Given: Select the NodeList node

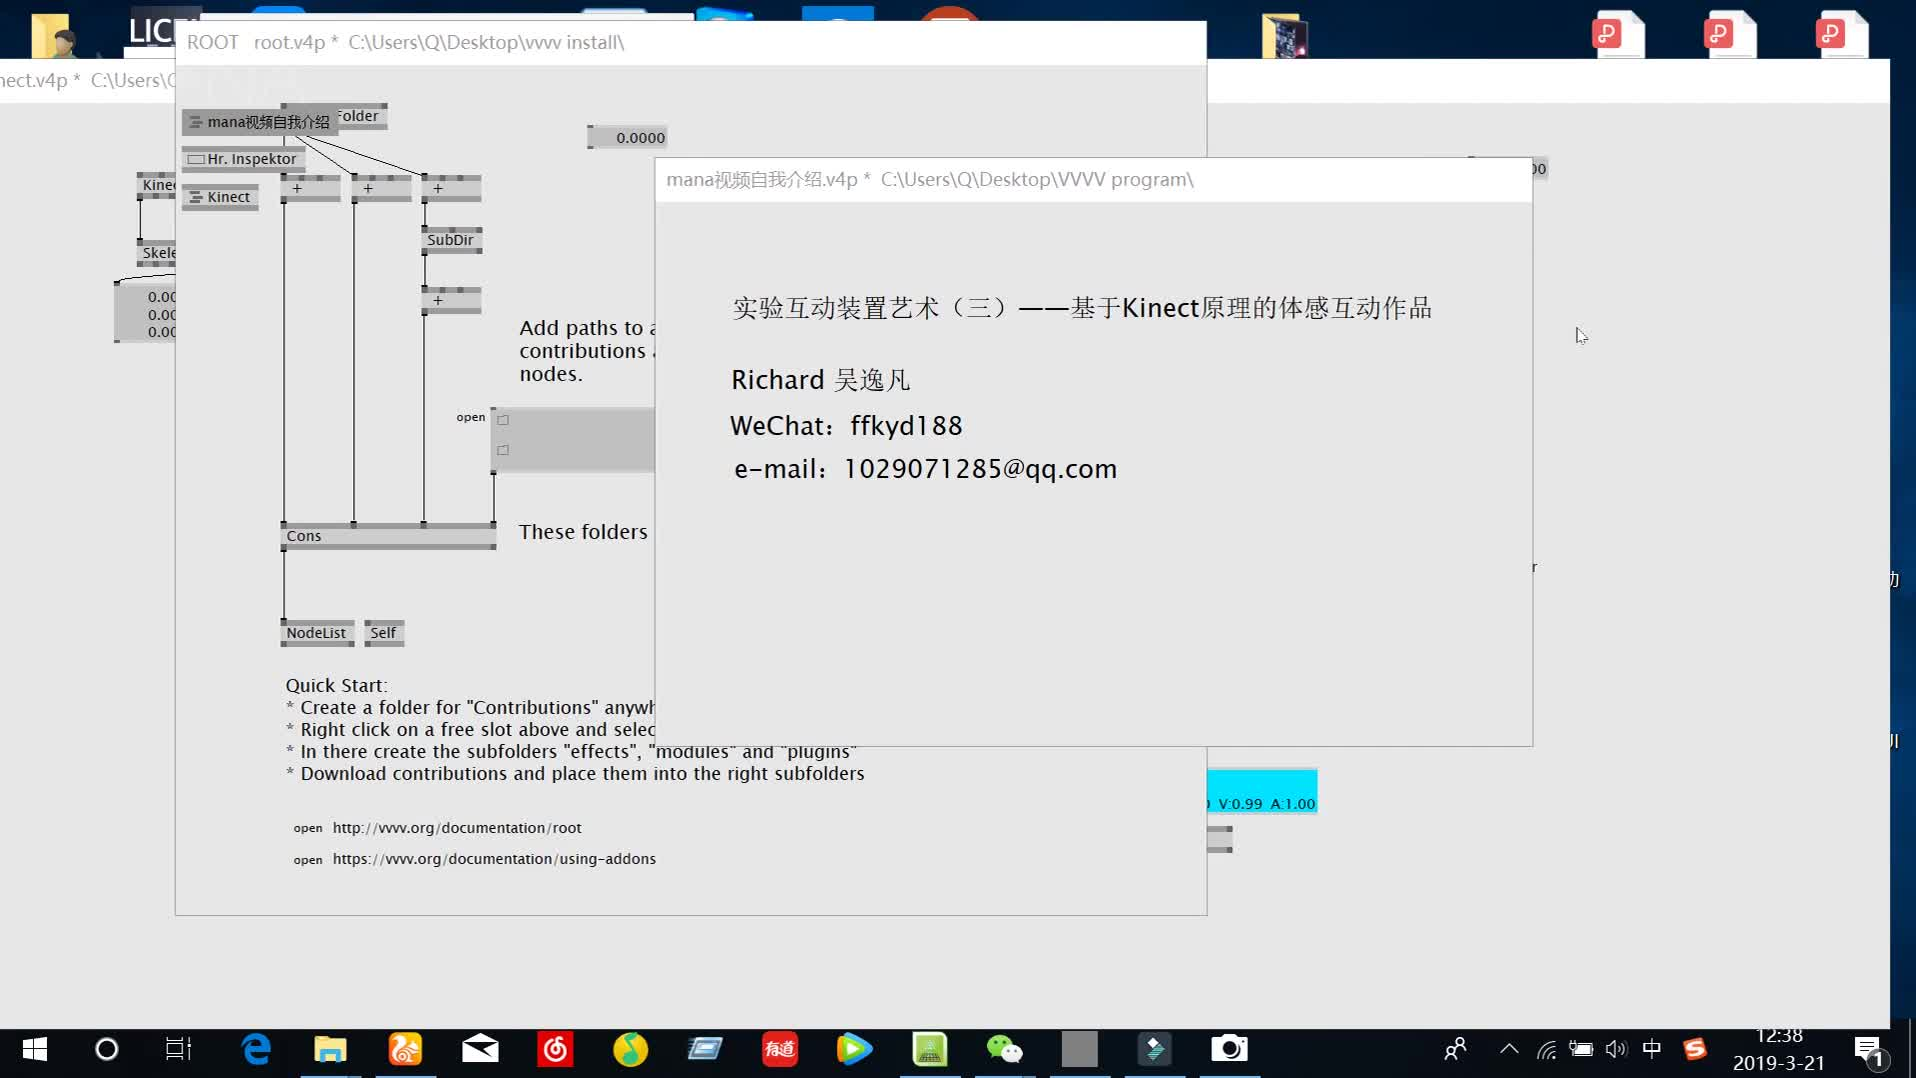Looking at the screenshot, I should 317,633.
